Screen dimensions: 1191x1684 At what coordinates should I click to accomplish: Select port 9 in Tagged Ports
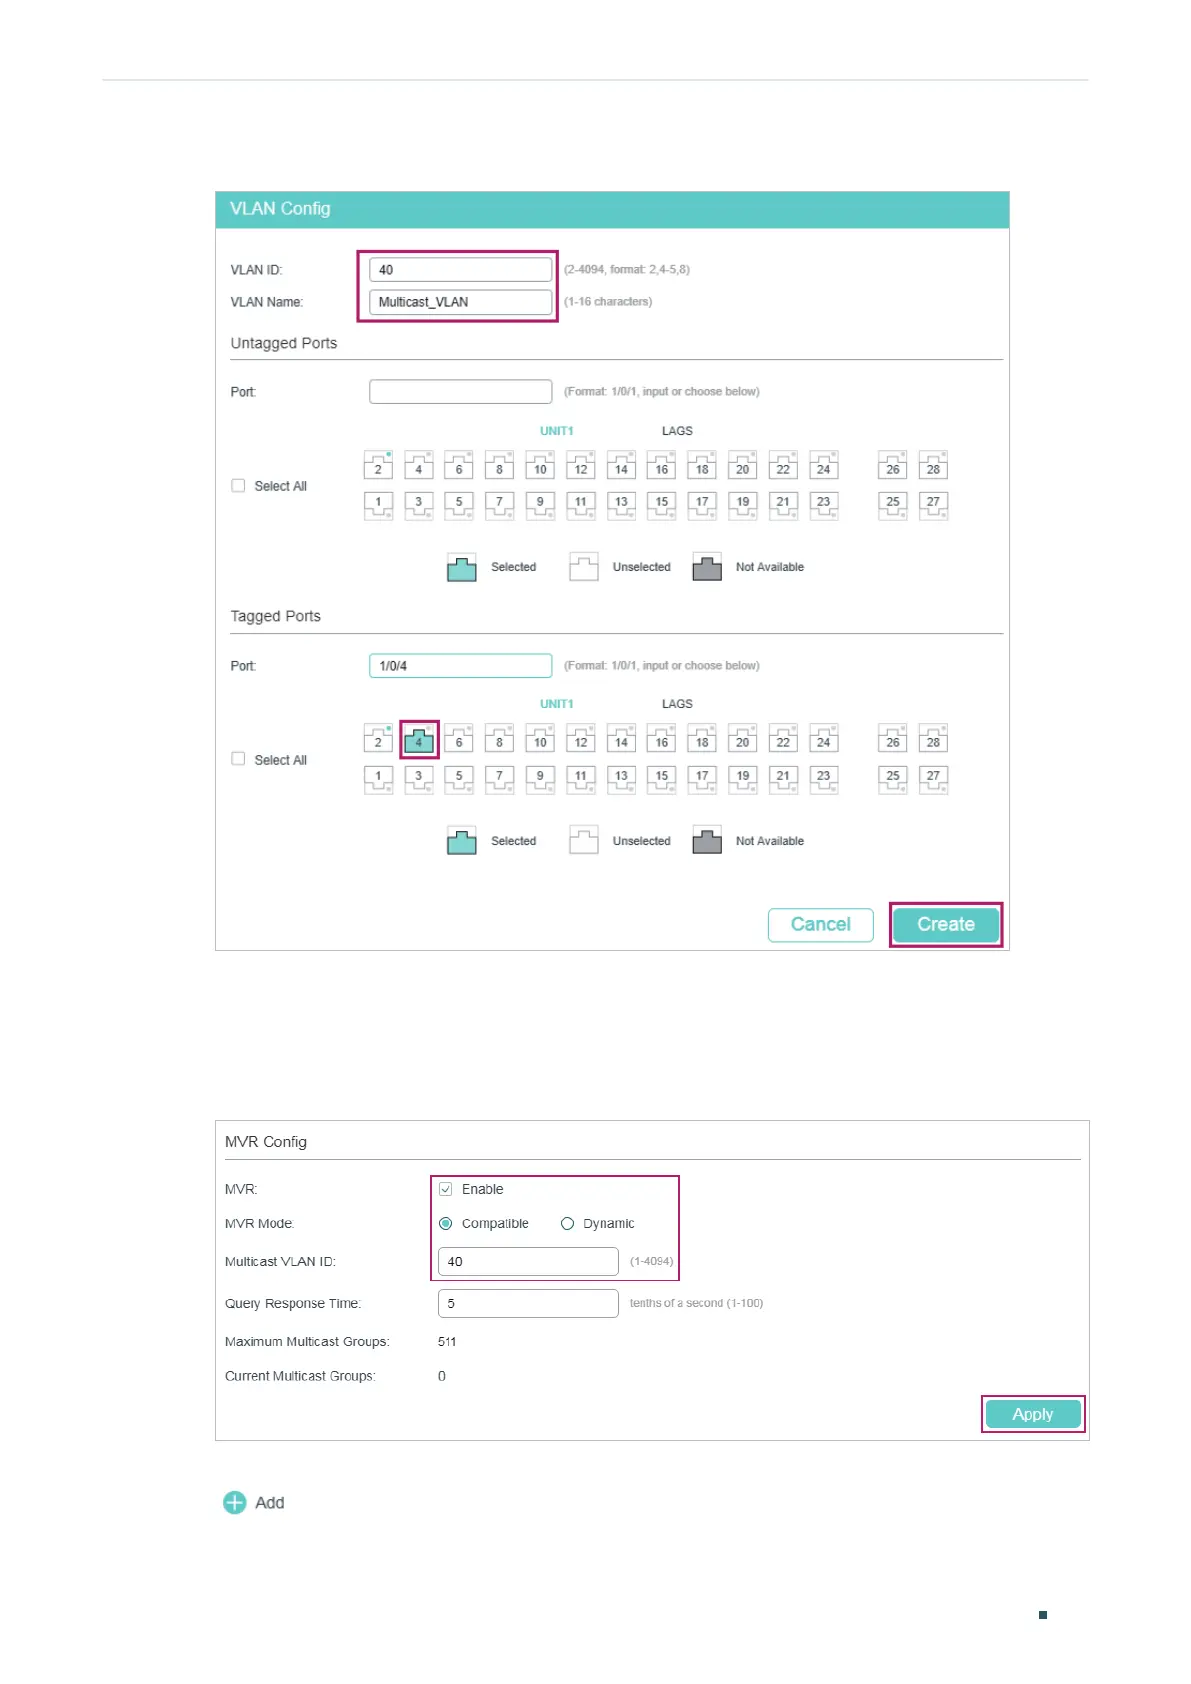coord(540,779)
